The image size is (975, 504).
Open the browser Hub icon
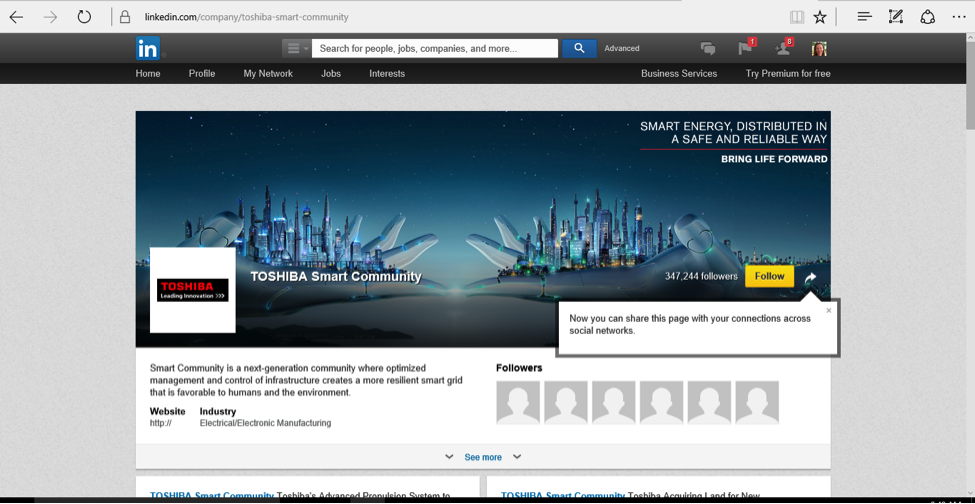click(864, 17)
